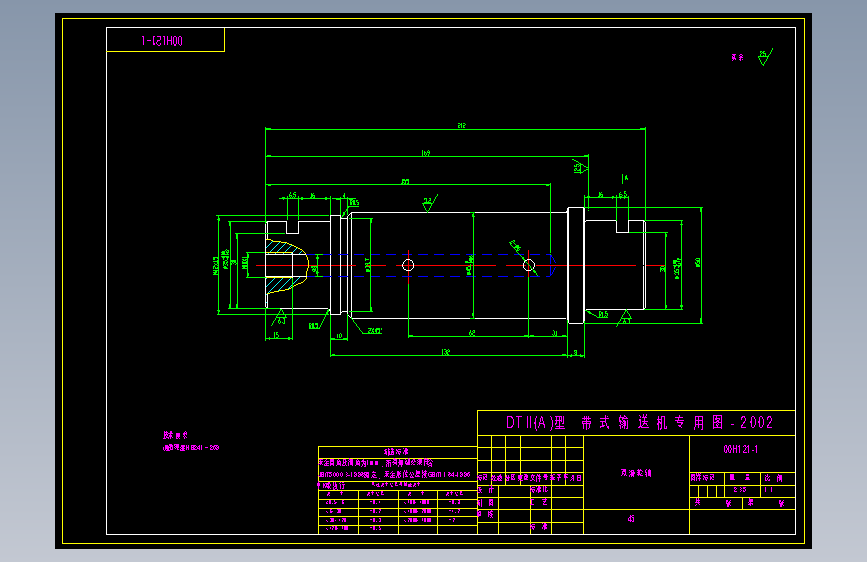Click the right cross-hole circle on the shaft

click(529, 266)
